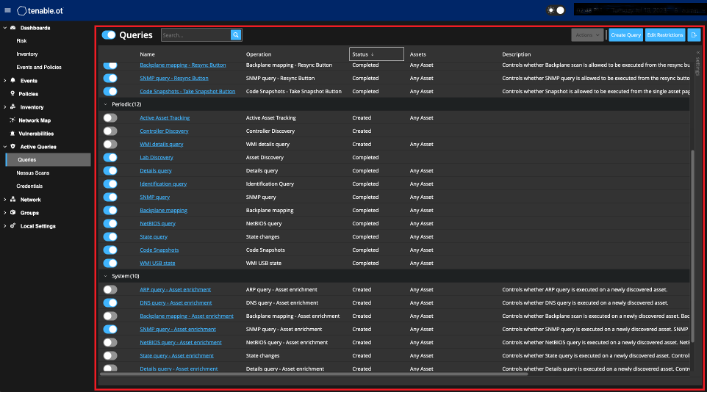Screen dimensions: 710x395
Task: Expand the Network sidebar section
Action: (5, 199)
